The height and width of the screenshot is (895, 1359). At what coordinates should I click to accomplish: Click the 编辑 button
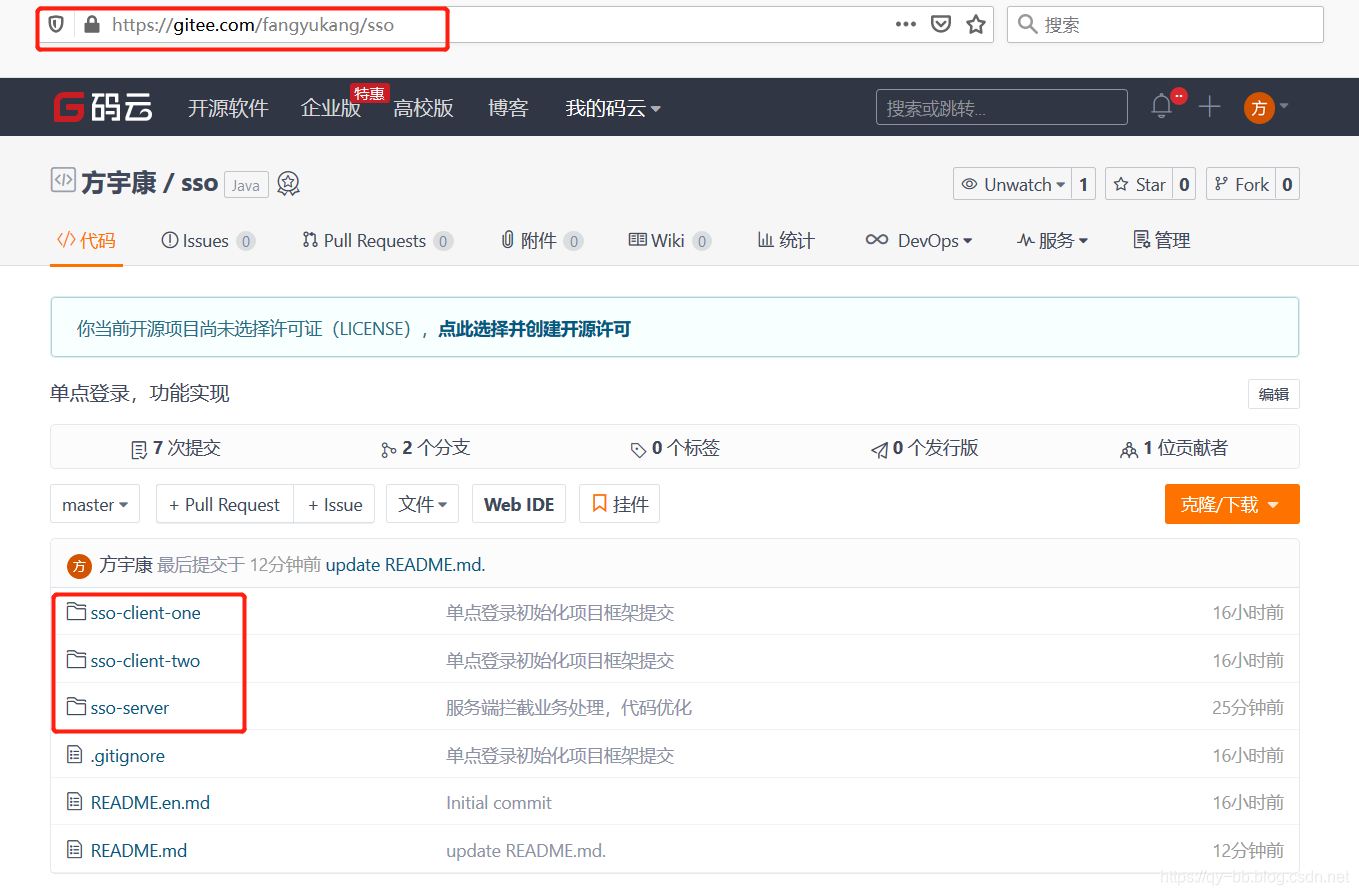pyautogui.click(x=1274, y=394)
